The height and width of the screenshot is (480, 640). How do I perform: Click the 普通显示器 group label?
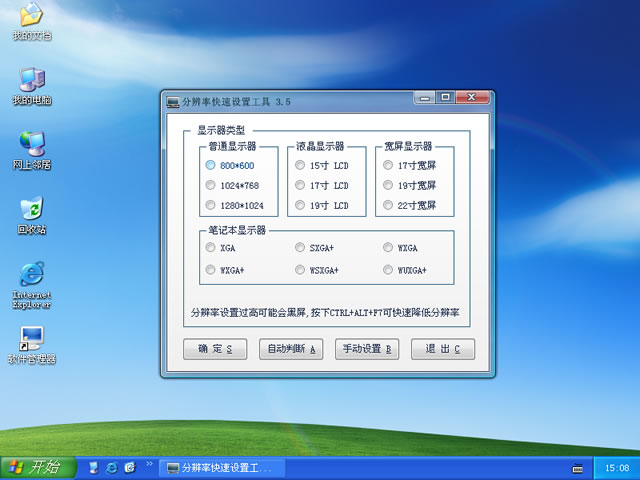[232, 146]
